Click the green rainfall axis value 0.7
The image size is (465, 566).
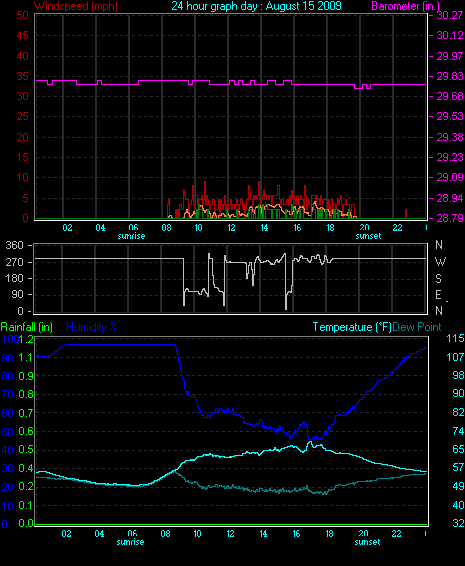(26, 413)
